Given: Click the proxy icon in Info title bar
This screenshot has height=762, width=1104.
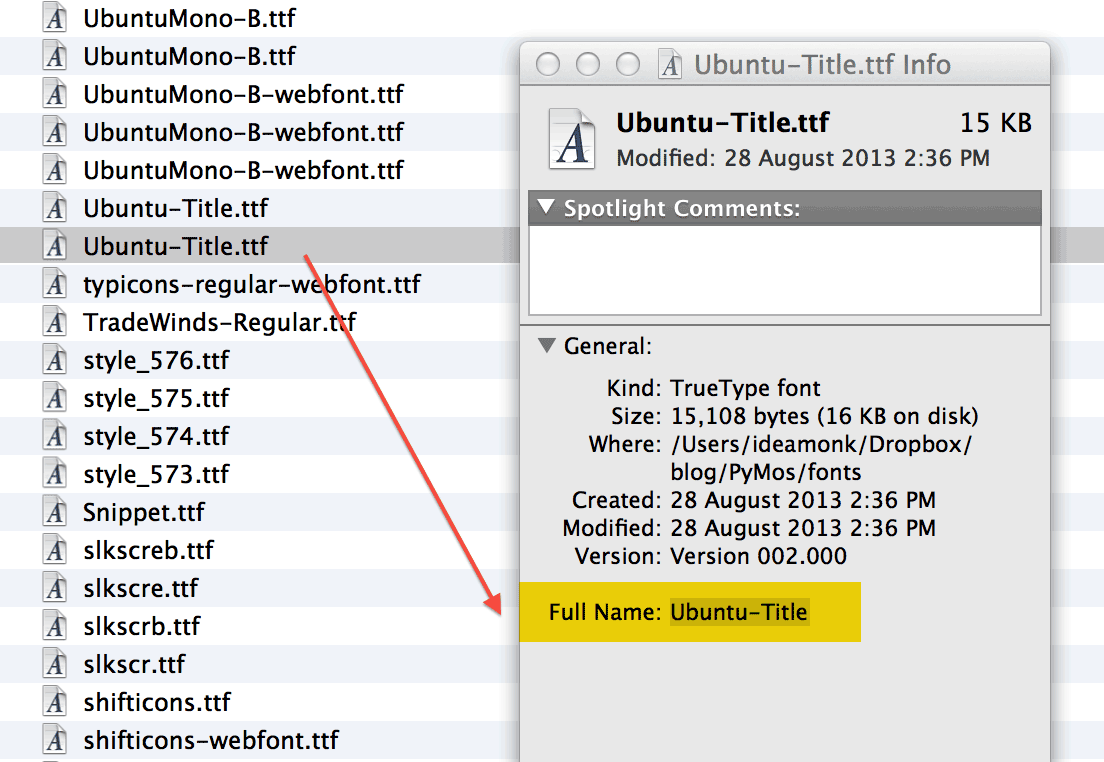Looking at the screenshot, I should pos(670,65).
